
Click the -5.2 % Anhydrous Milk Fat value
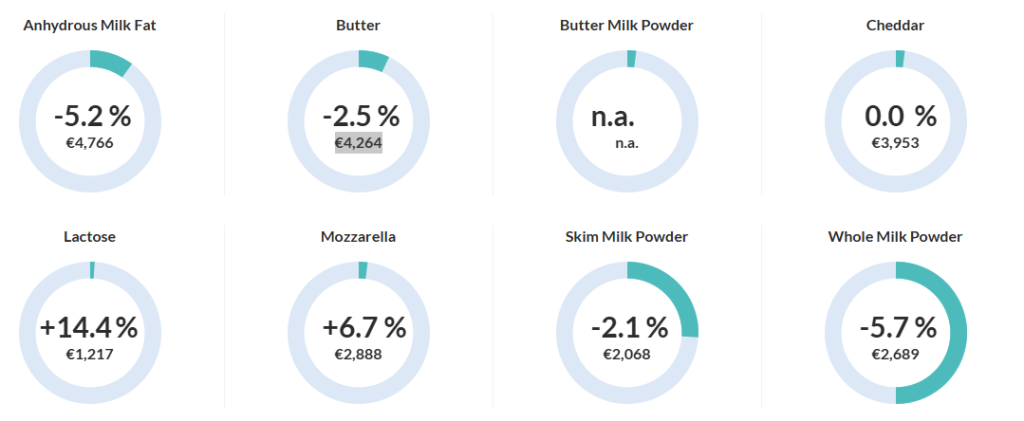click(92, 116)
